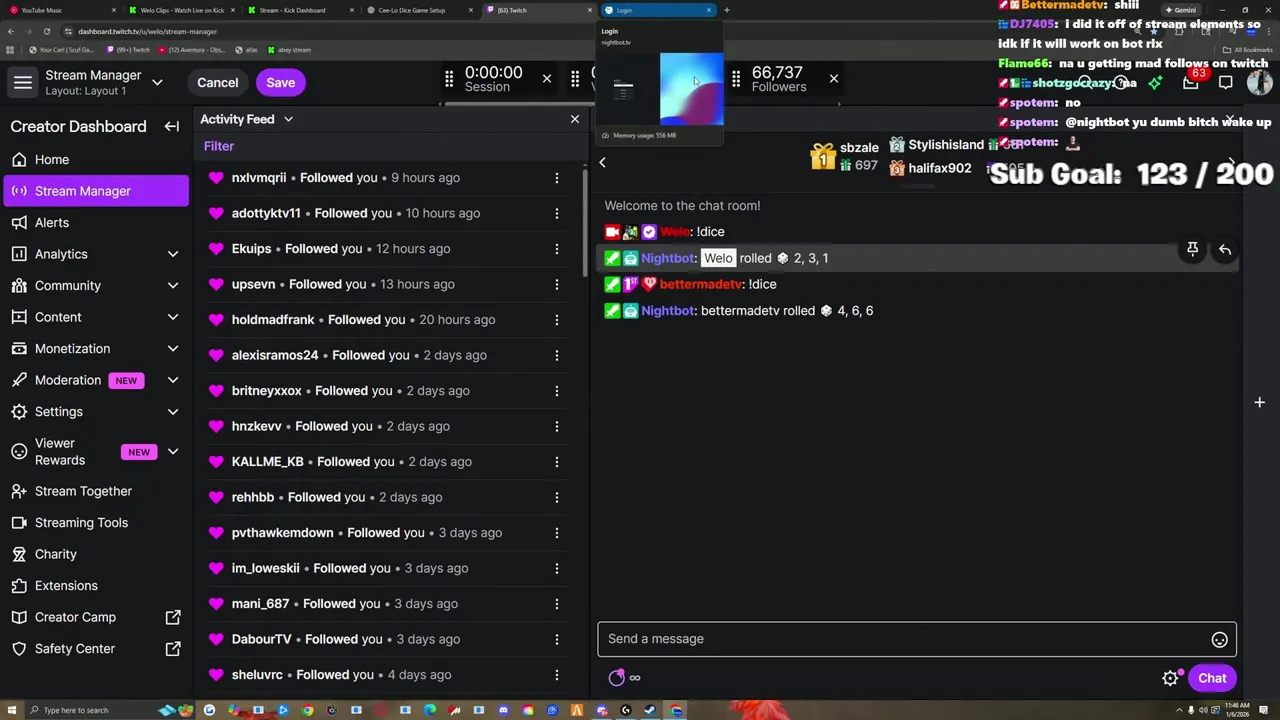Collapse the chat panel arrow
1280x720 pixels.
pyautogui.click(x=602, y=162)
